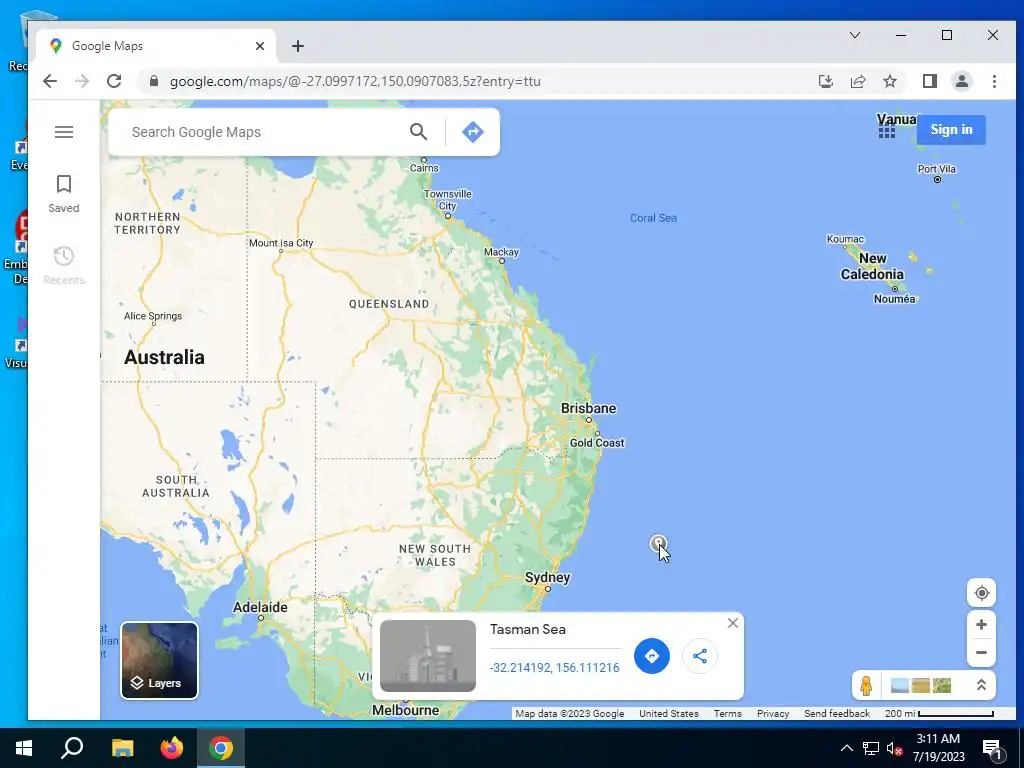Image resolution: width=1024 pixels, height=768 pixels.
Task: Click the address bar URL
Action: [x=355, y=82]
